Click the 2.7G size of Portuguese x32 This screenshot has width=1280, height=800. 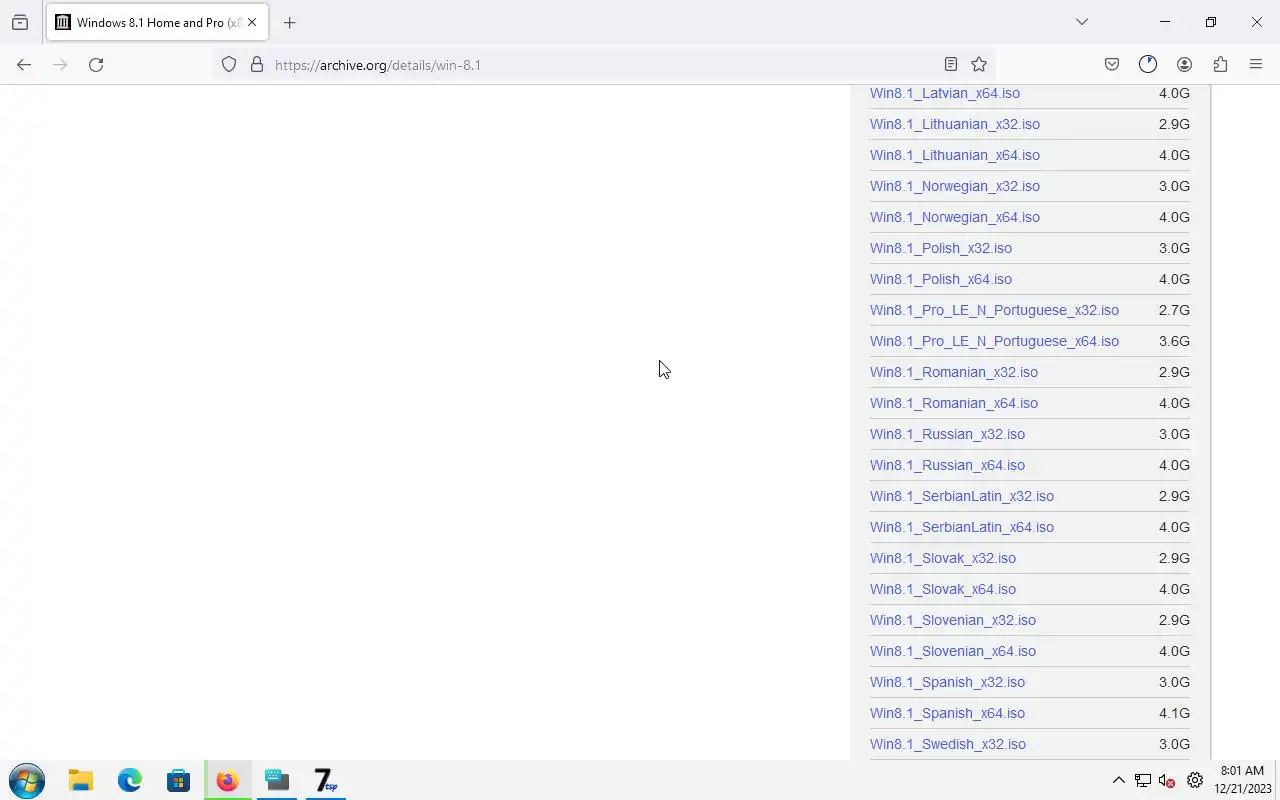(1174, 310)
